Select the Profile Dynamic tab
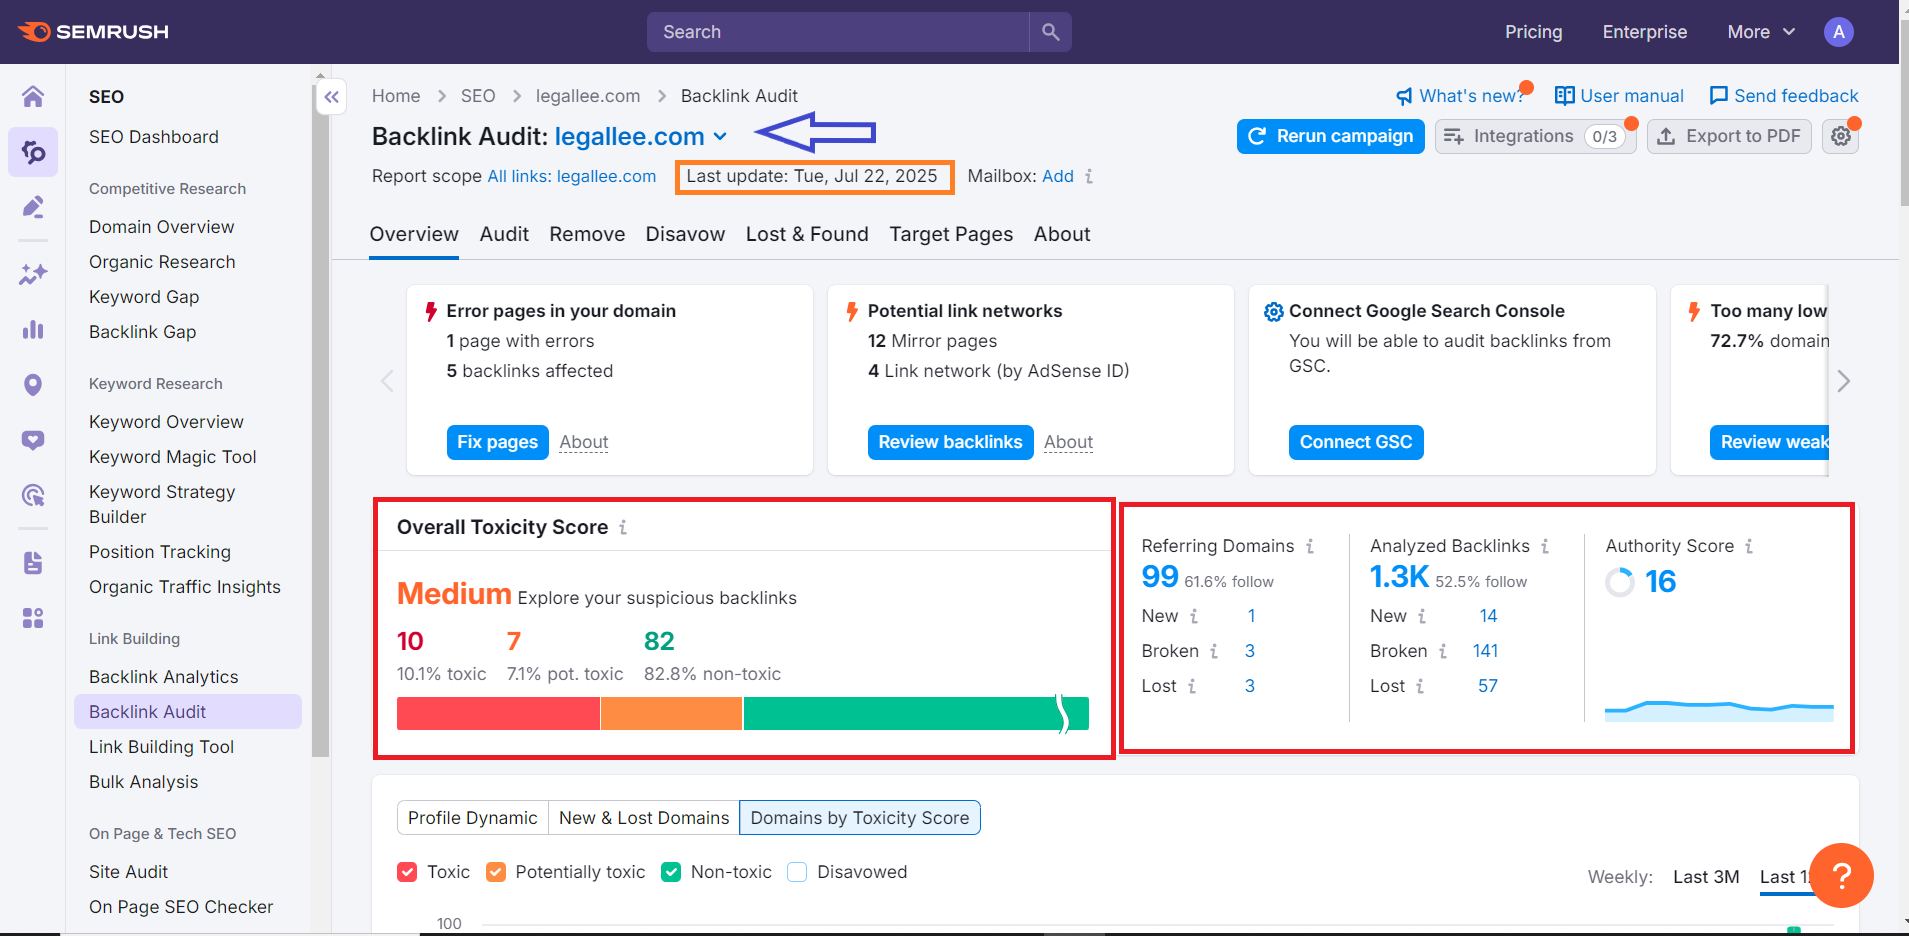1909x936 pixels. (x=473, y=818)
